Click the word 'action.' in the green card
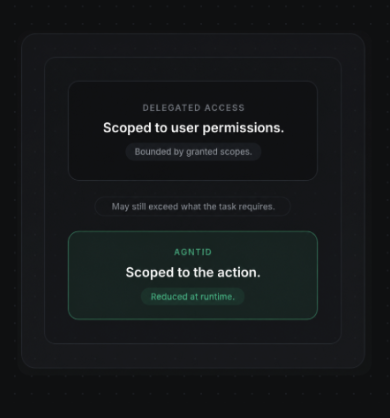Viewport: 390px width, 418px height. [x=239, y=273]
